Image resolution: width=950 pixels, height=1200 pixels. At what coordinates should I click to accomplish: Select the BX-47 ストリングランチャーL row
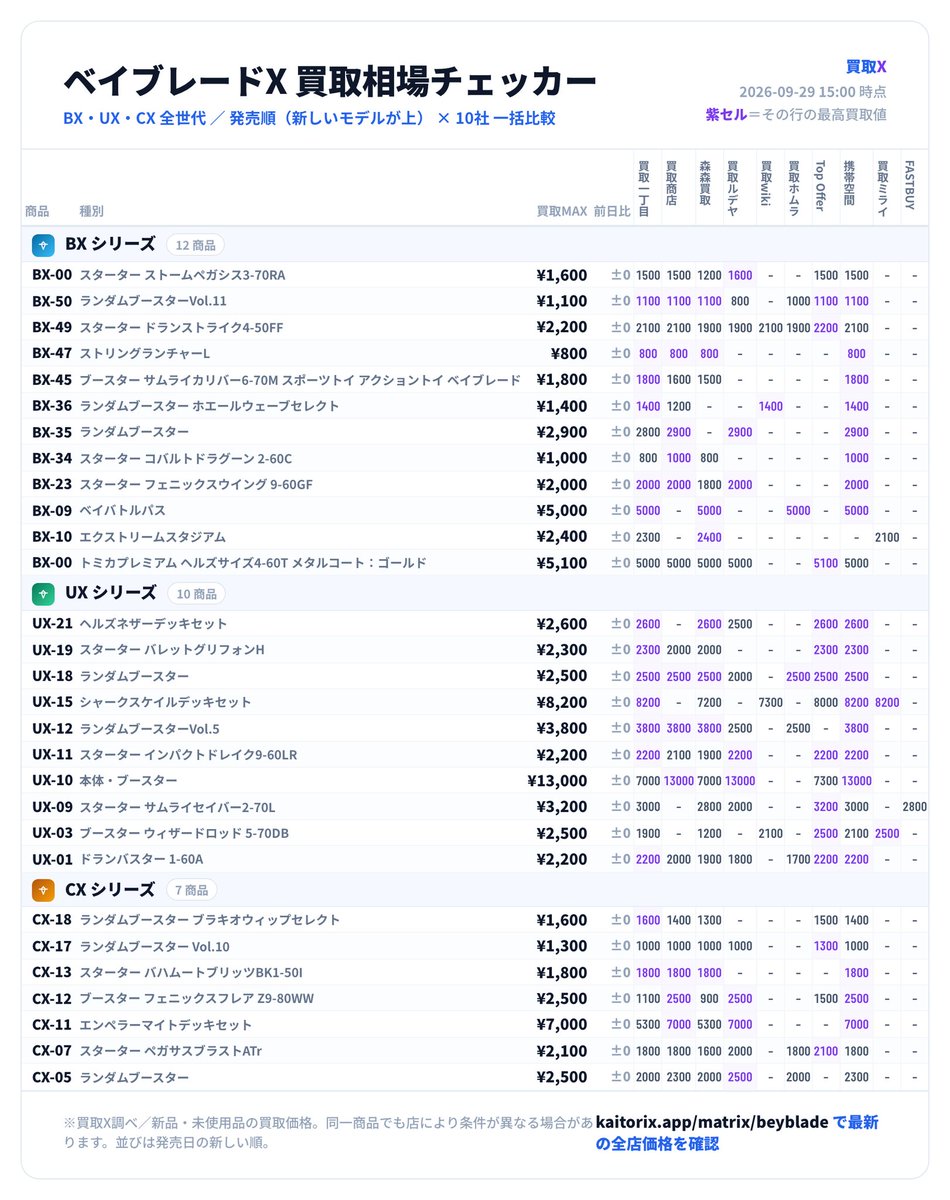[x=475, y=353]
